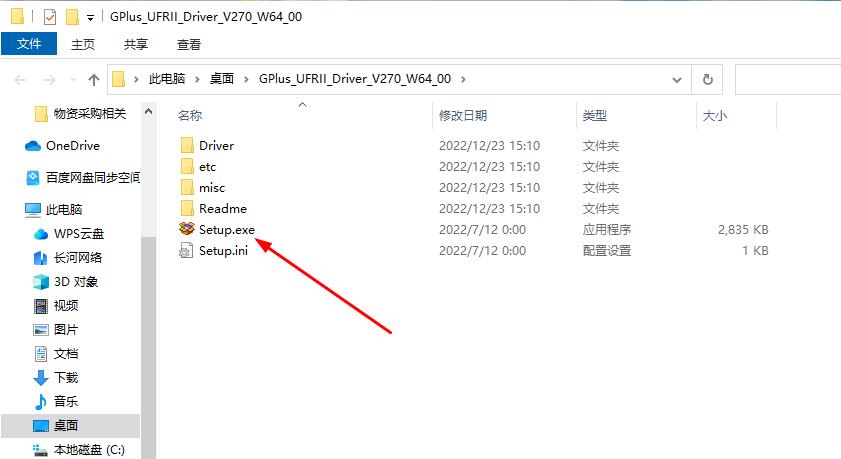This screenshot has width=841, height=459.
Task: Open the 下载 downloads folder
Action: pos(56,377)
